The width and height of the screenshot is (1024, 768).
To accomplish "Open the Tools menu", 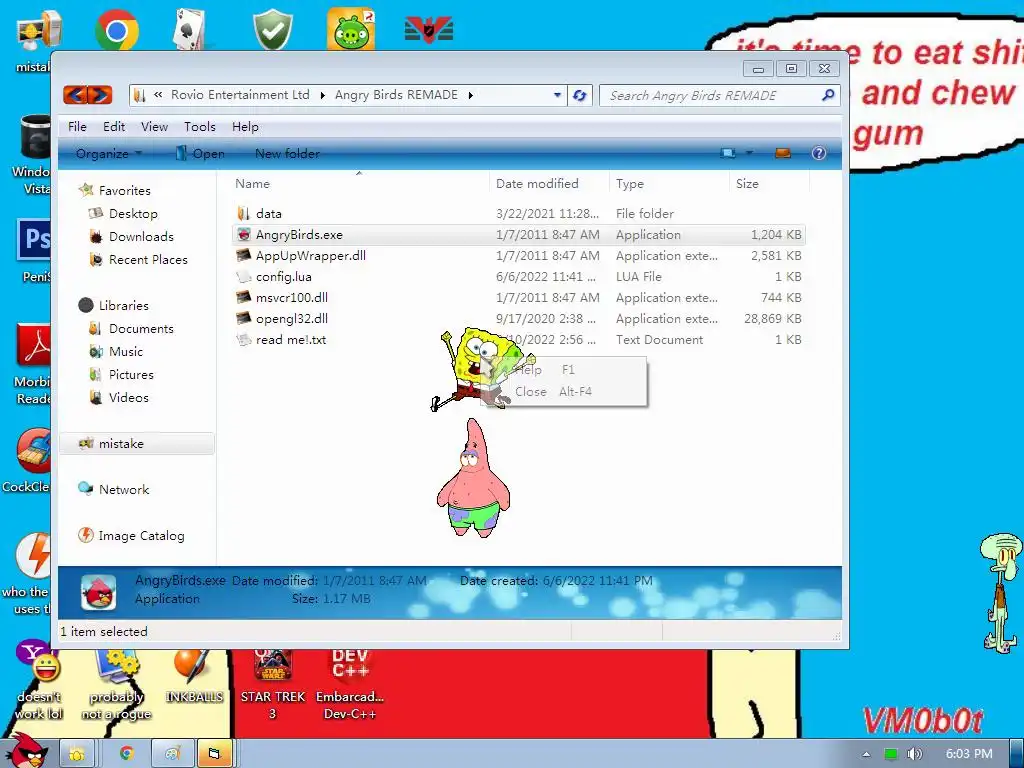I will pyautogui.click(x=199, y=127).
